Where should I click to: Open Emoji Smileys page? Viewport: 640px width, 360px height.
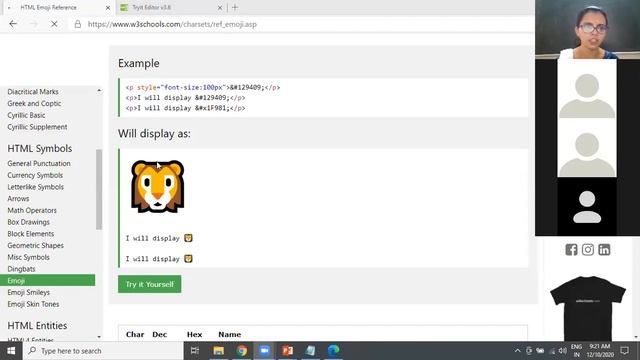tap(29, 293)
